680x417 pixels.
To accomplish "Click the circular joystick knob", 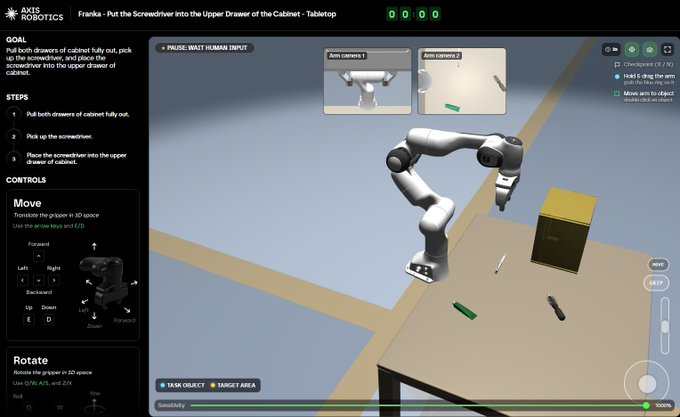I will (x=647, y=384).
